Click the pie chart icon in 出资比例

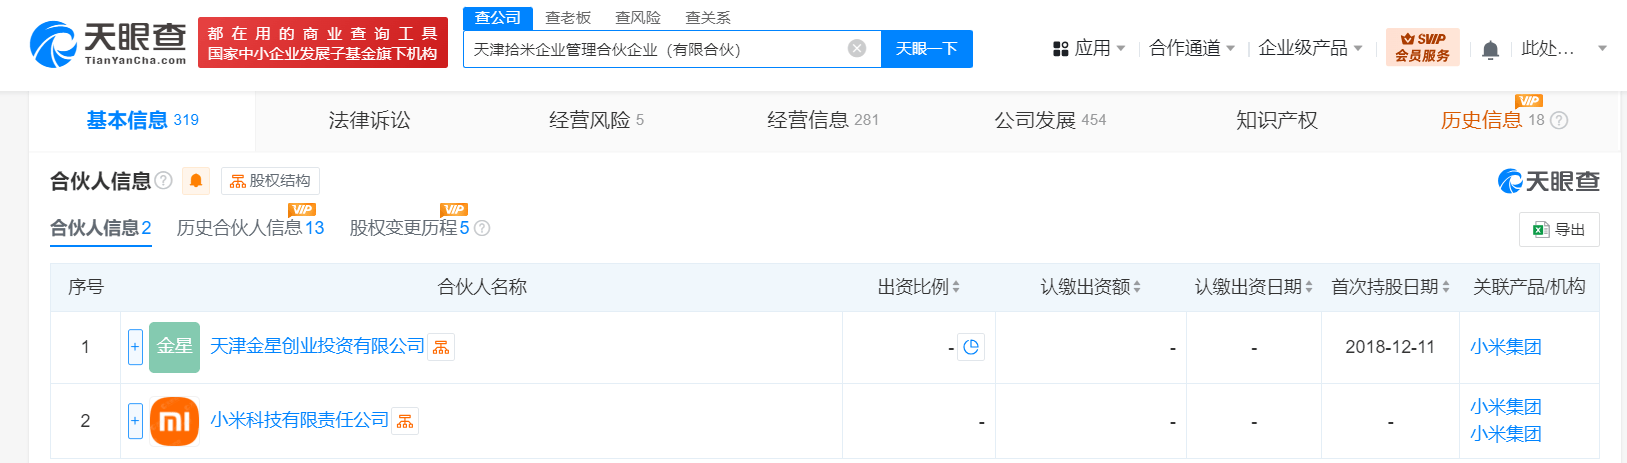pyautogui.click(x=971, y=347)
